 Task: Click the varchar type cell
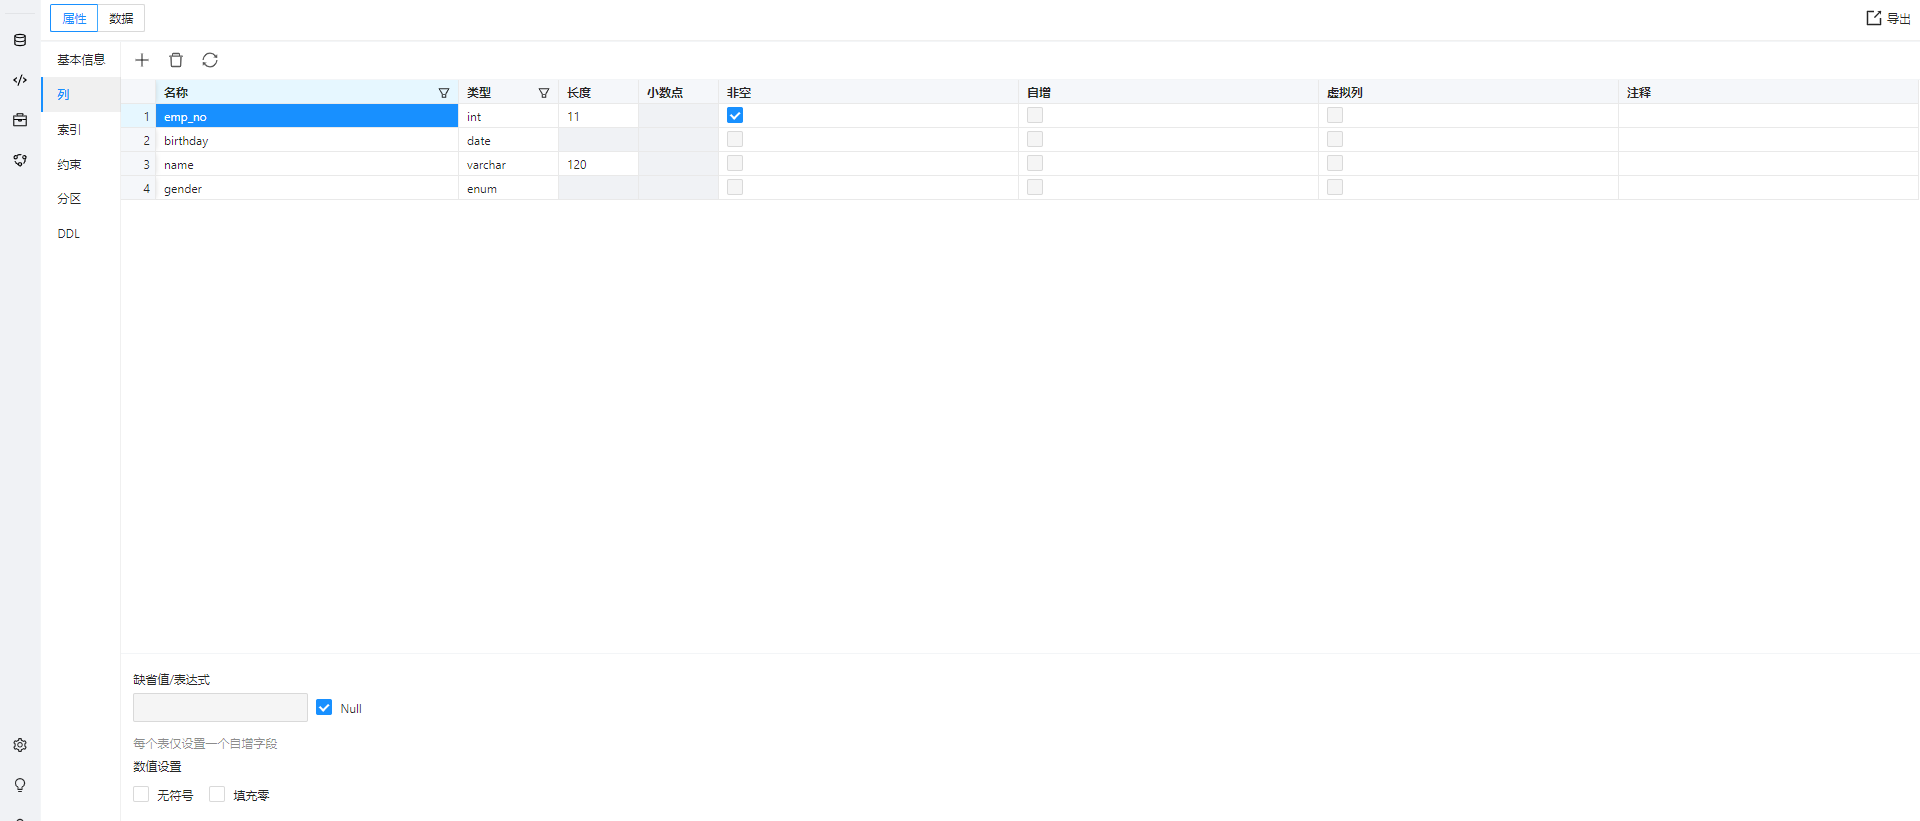[x=508, y=164]
